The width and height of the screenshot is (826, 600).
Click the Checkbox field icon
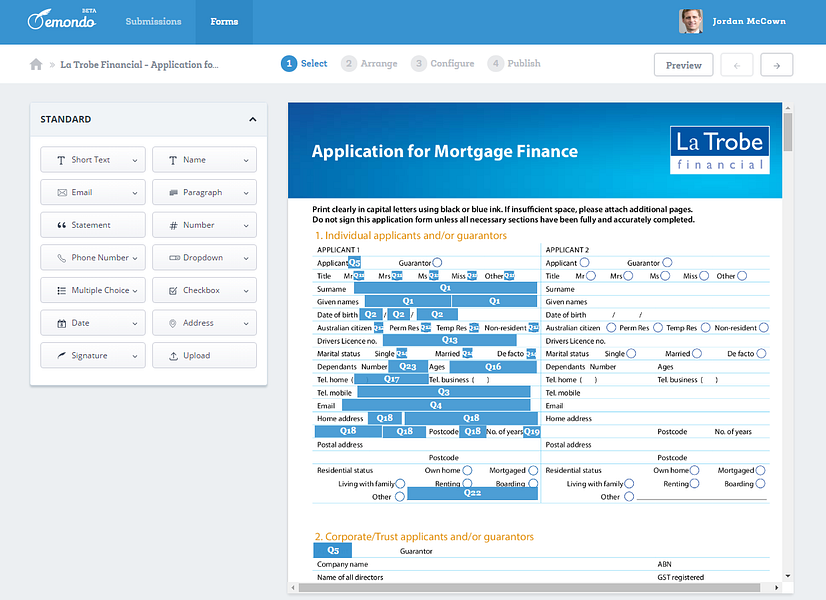[173, 291]
